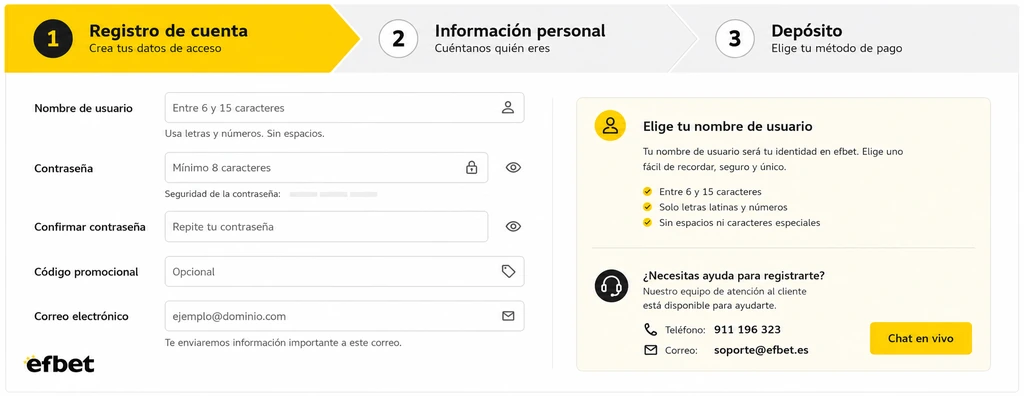This screenshot has width=1024, height=396.
Task: Focus the Contraseña input field
Action: pyautogui.click(x=326, y=168)
